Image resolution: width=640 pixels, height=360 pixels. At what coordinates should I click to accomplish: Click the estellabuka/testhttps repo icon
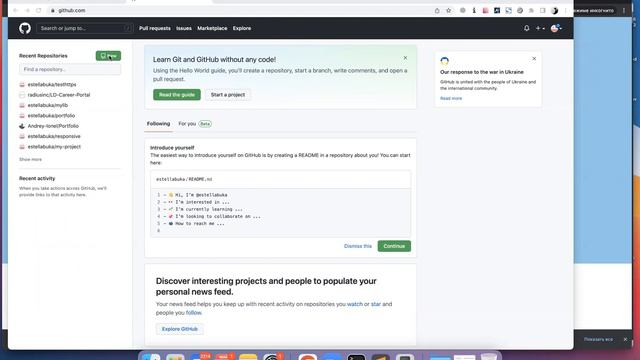[22, 84]
